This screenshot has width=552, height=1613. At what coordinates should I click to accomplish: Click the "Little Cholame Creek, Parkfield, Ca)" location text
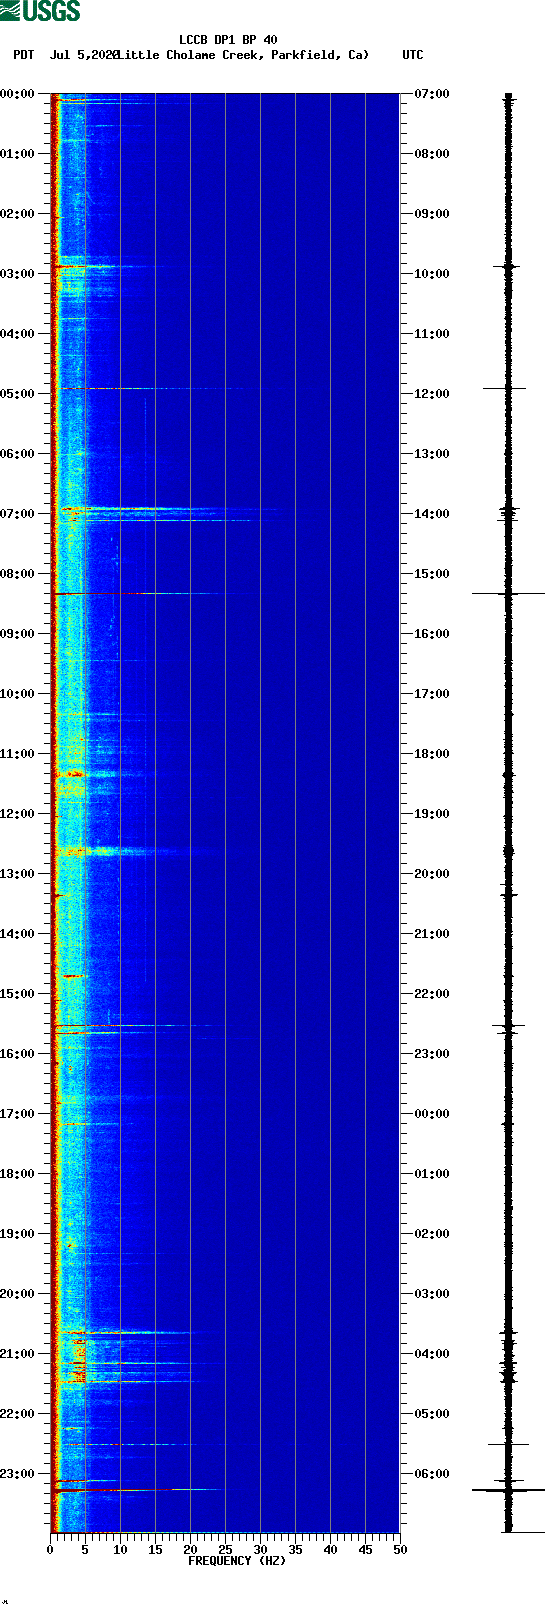pyautogui.click(x=243, y=55)
